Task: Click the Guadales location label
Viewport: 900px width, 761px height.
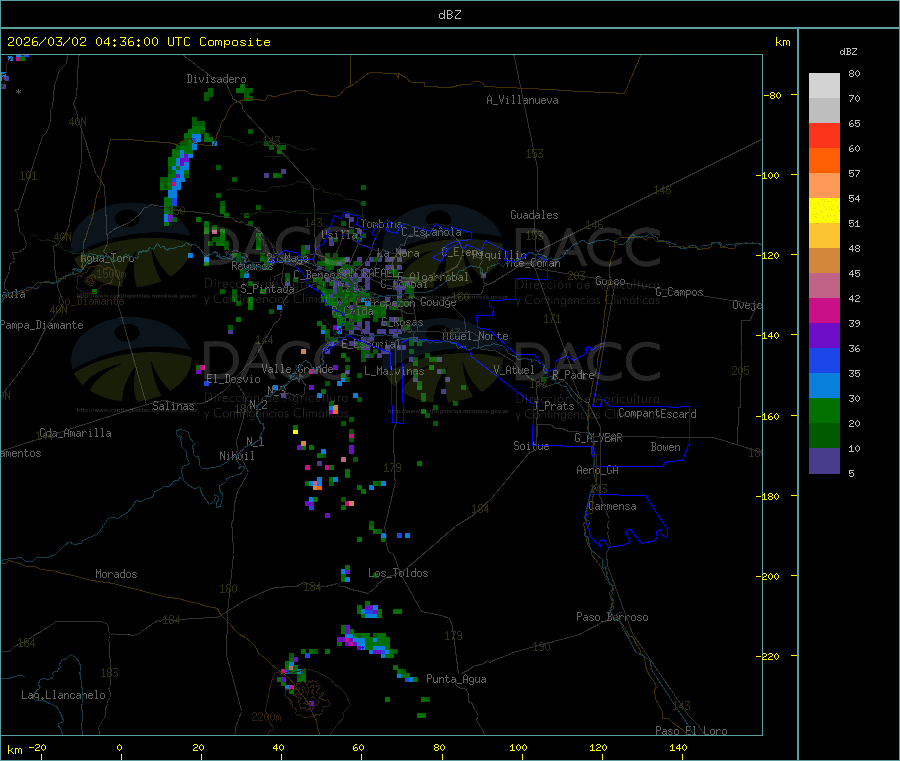Action: tap(534, 215)
